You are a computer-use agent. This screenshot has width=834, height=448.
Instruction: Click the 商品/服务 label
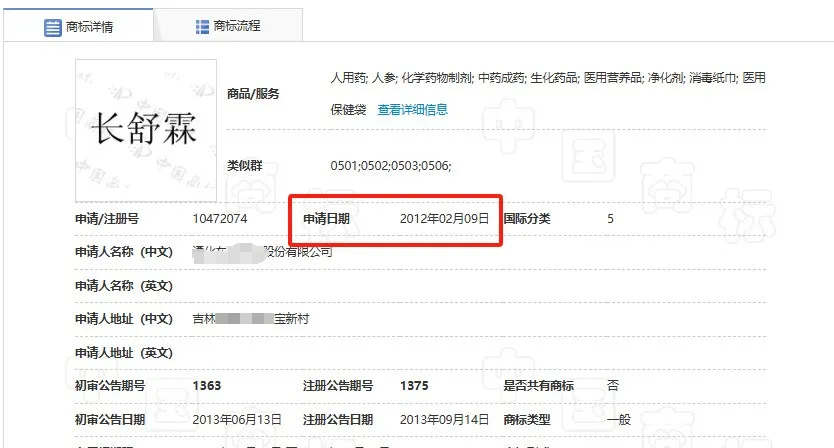253,94
